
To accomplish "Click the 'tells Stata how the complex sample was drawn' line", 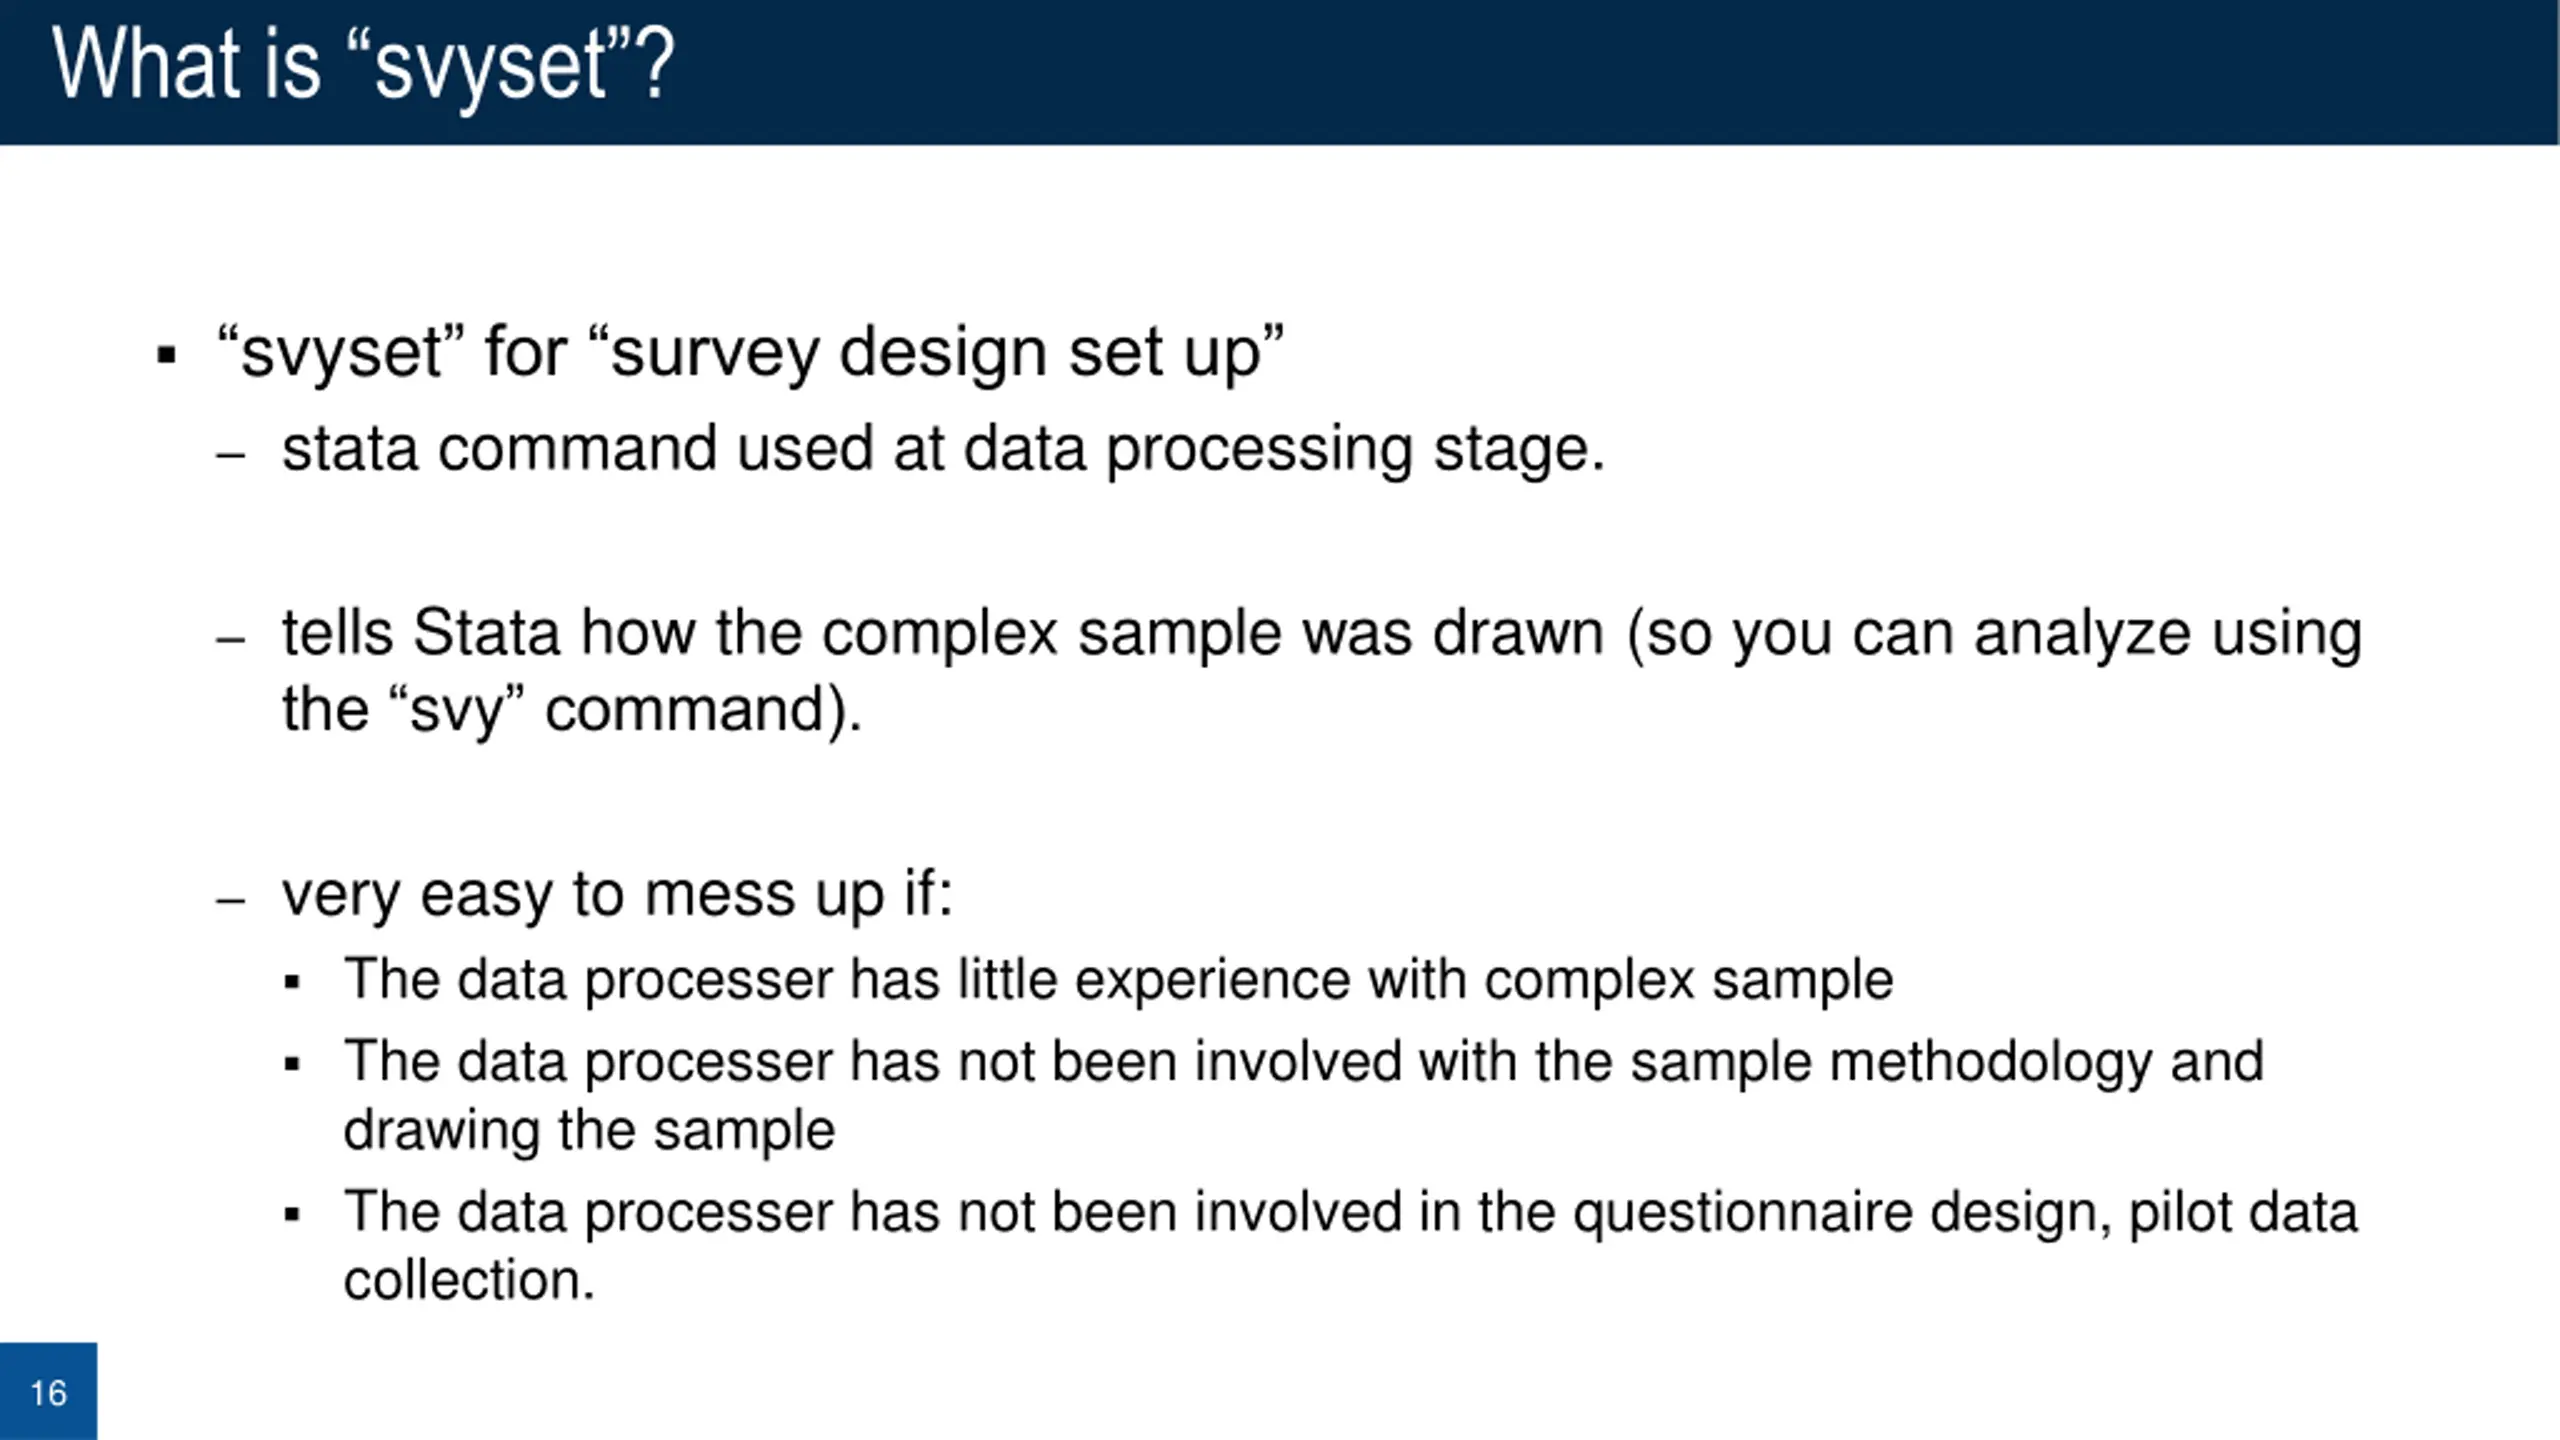I will [x=1322, y=635].
